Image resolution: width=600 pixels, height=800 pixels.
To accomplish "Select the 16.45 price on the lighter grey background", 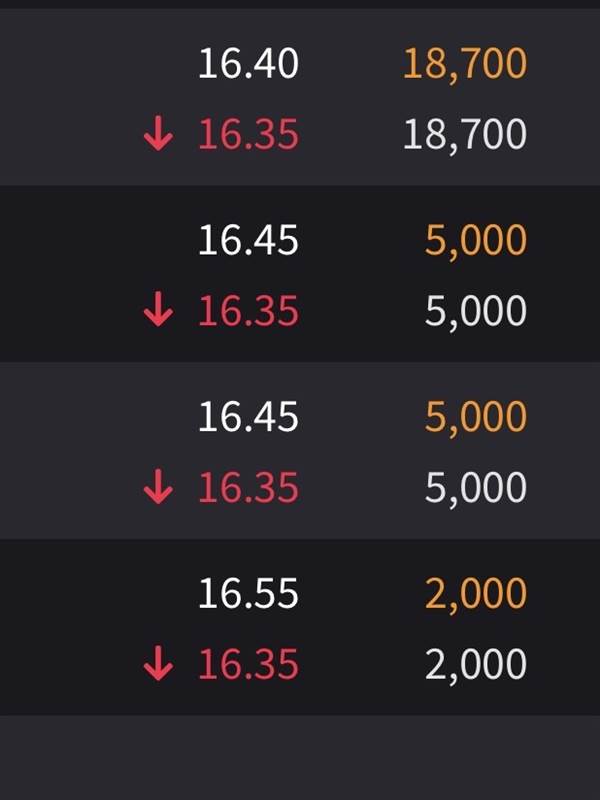I will click(x=248, y=416).
